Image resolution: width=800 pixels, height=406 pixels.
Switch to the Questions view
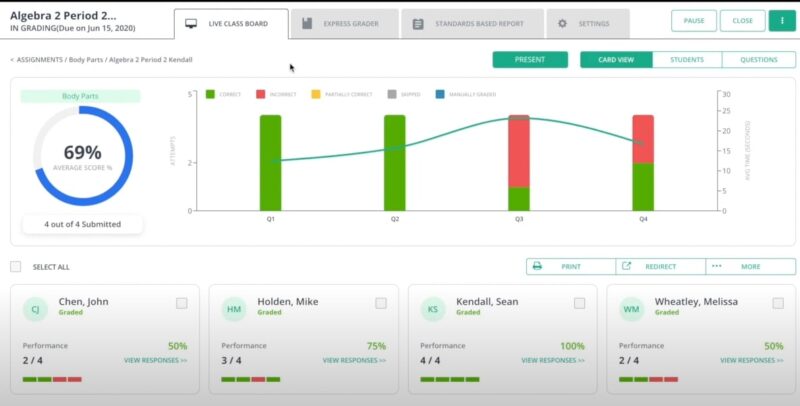pyautogui.click(x=758, y=60)
